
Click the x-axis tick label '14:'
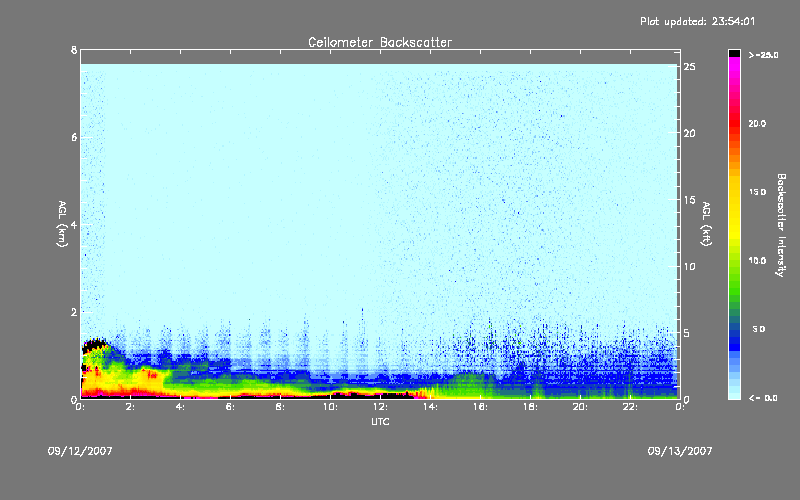430,407
